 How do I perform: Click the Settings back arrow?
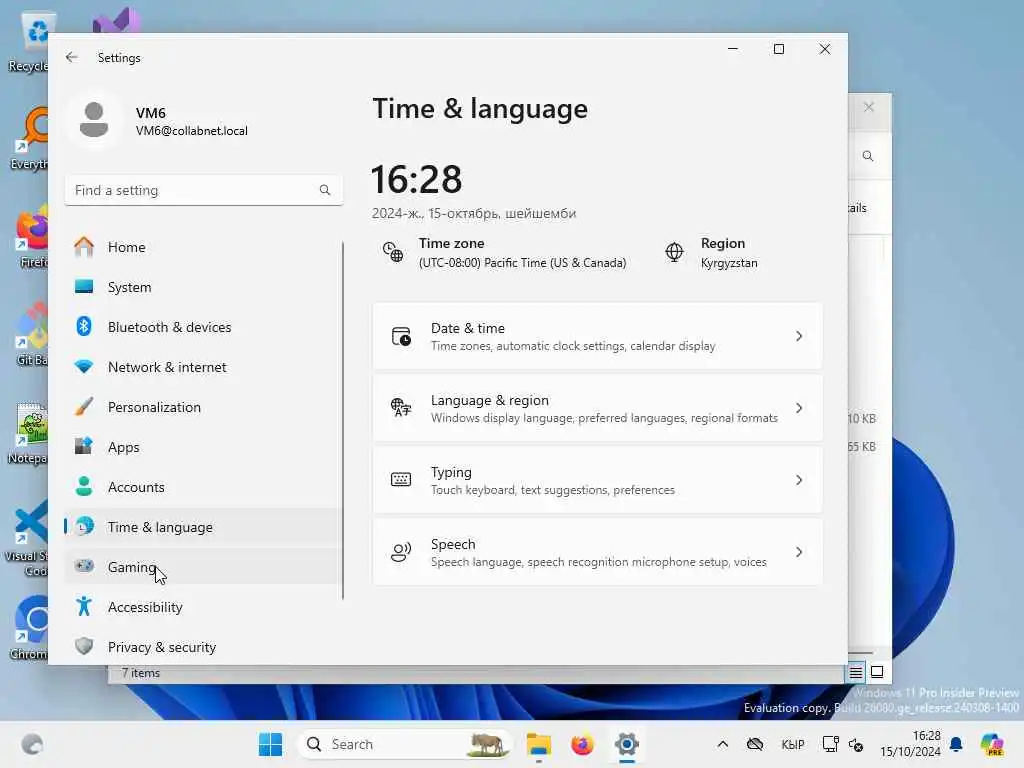click(x=71, y=57)
